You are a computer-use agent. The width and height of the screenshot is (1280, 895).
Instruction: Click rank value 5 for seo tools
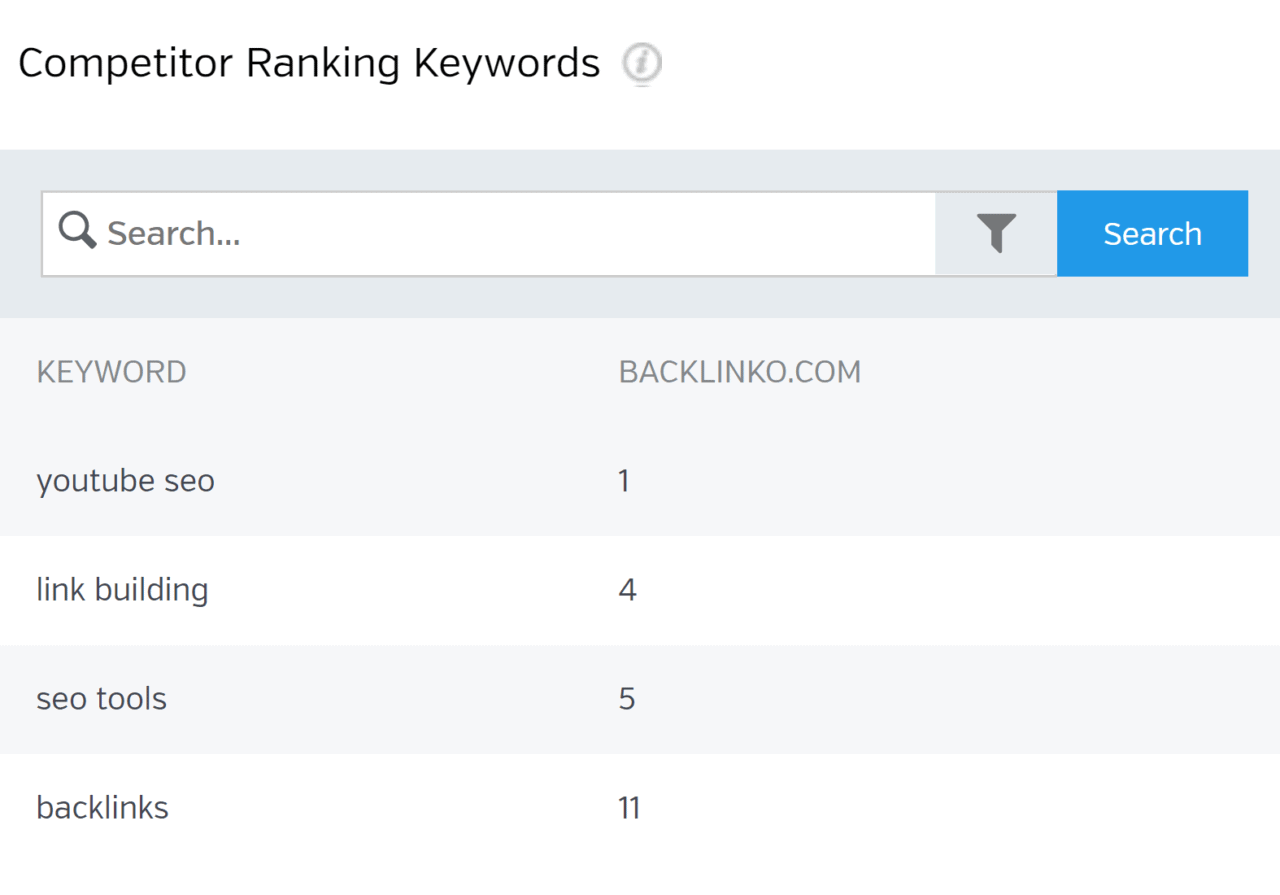coord(627,699)
